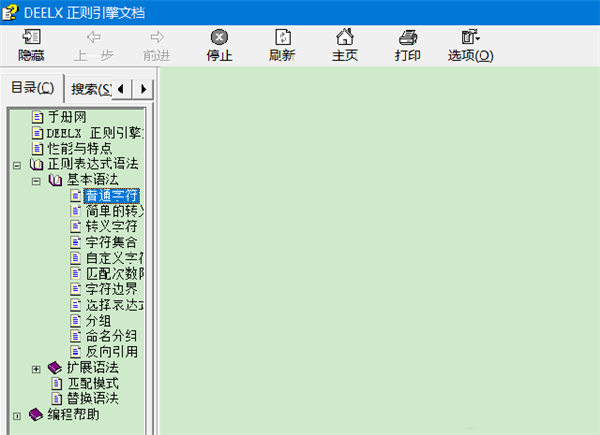Screen dimensions: 600x435
Task: Select the 正则表达式语法 open book icon
Action: (37, 165)
